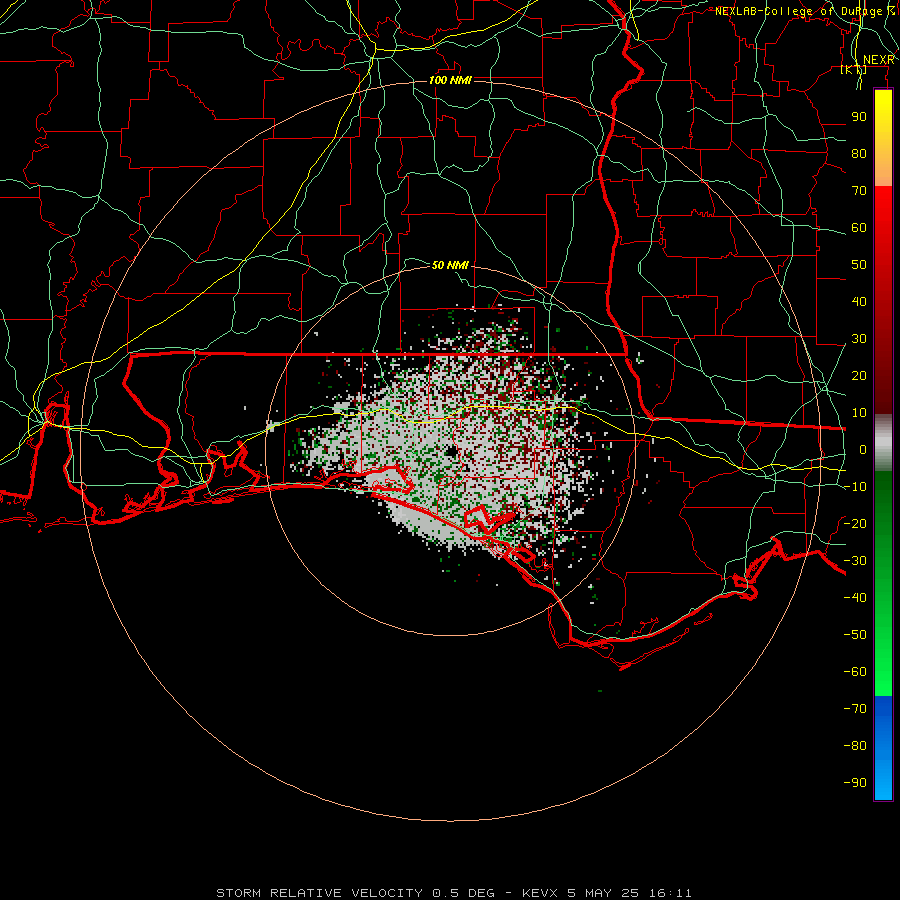Image resolution: width=900 pixels, height=900 pixels.
Task: Select the "-60" velocity scale label
Action: [855, 672]
